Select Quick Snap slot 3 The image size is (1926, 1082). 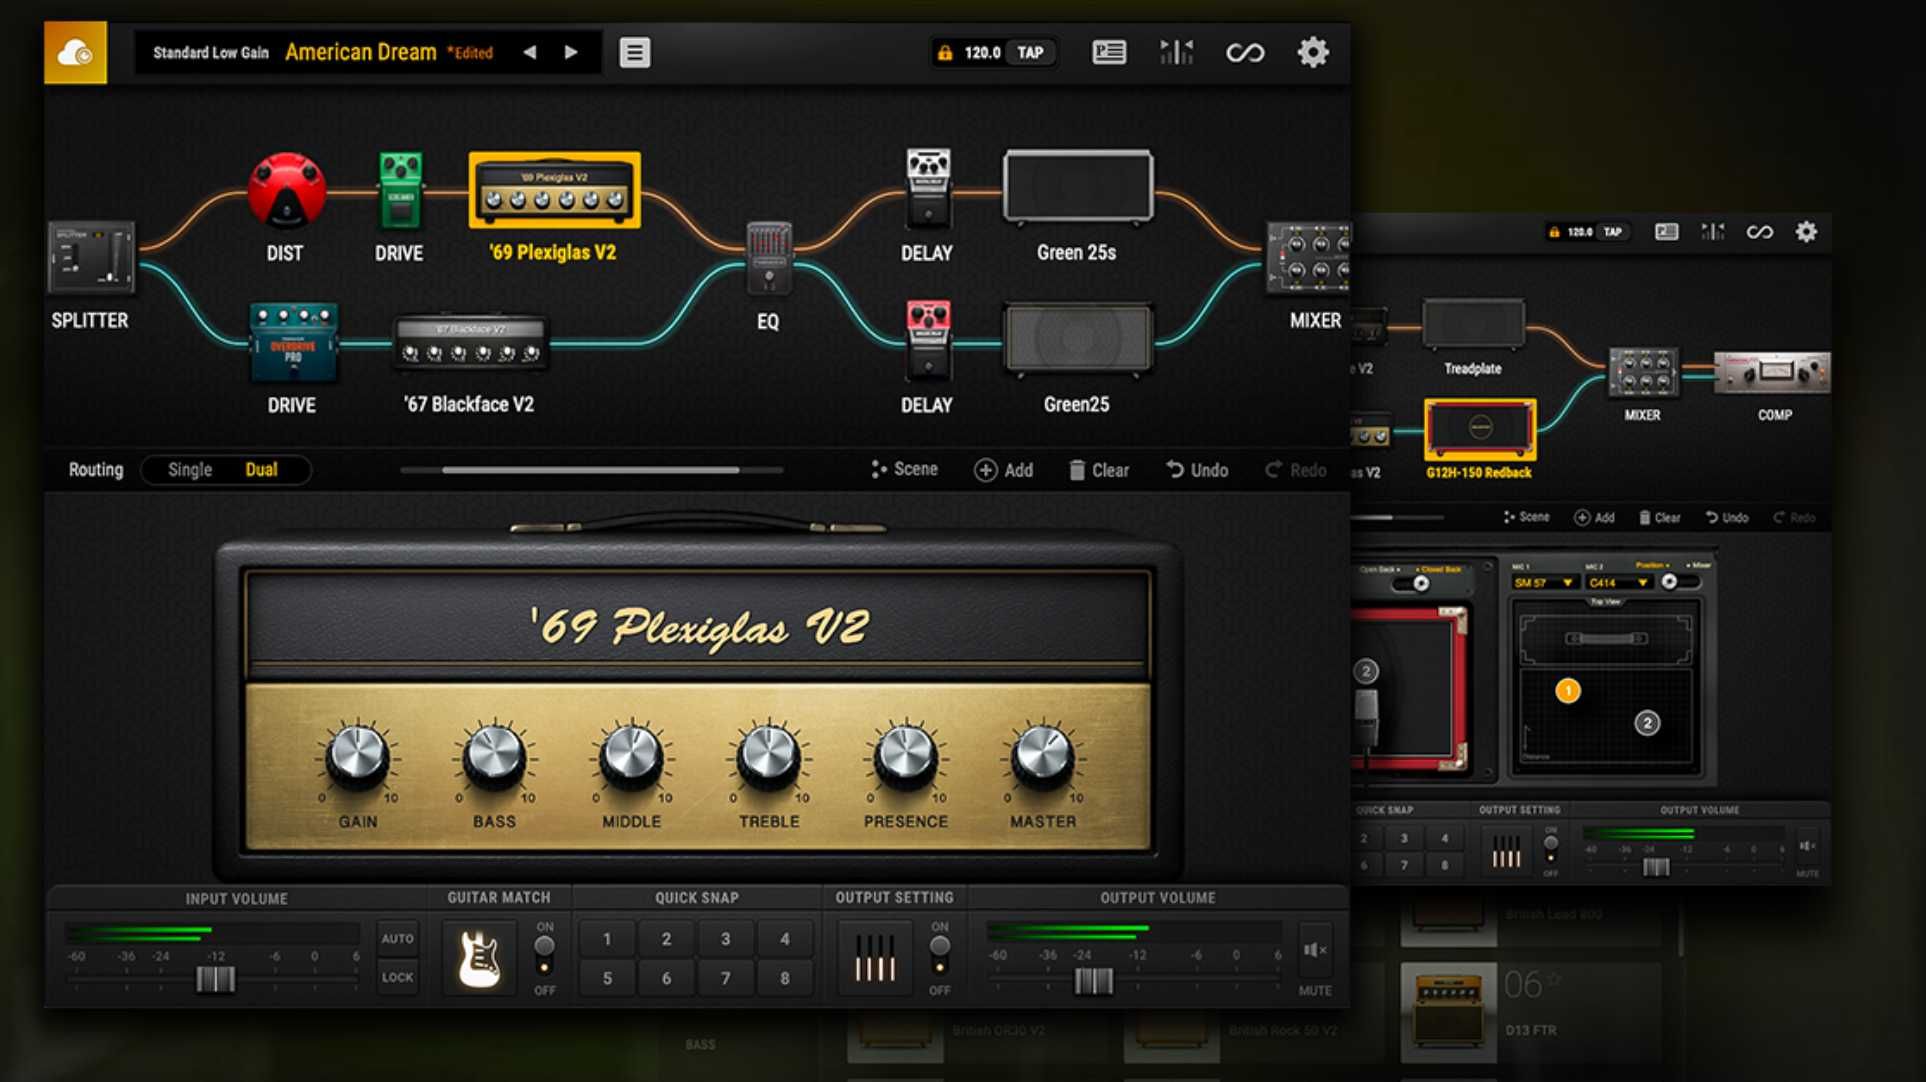click(725, 939)
